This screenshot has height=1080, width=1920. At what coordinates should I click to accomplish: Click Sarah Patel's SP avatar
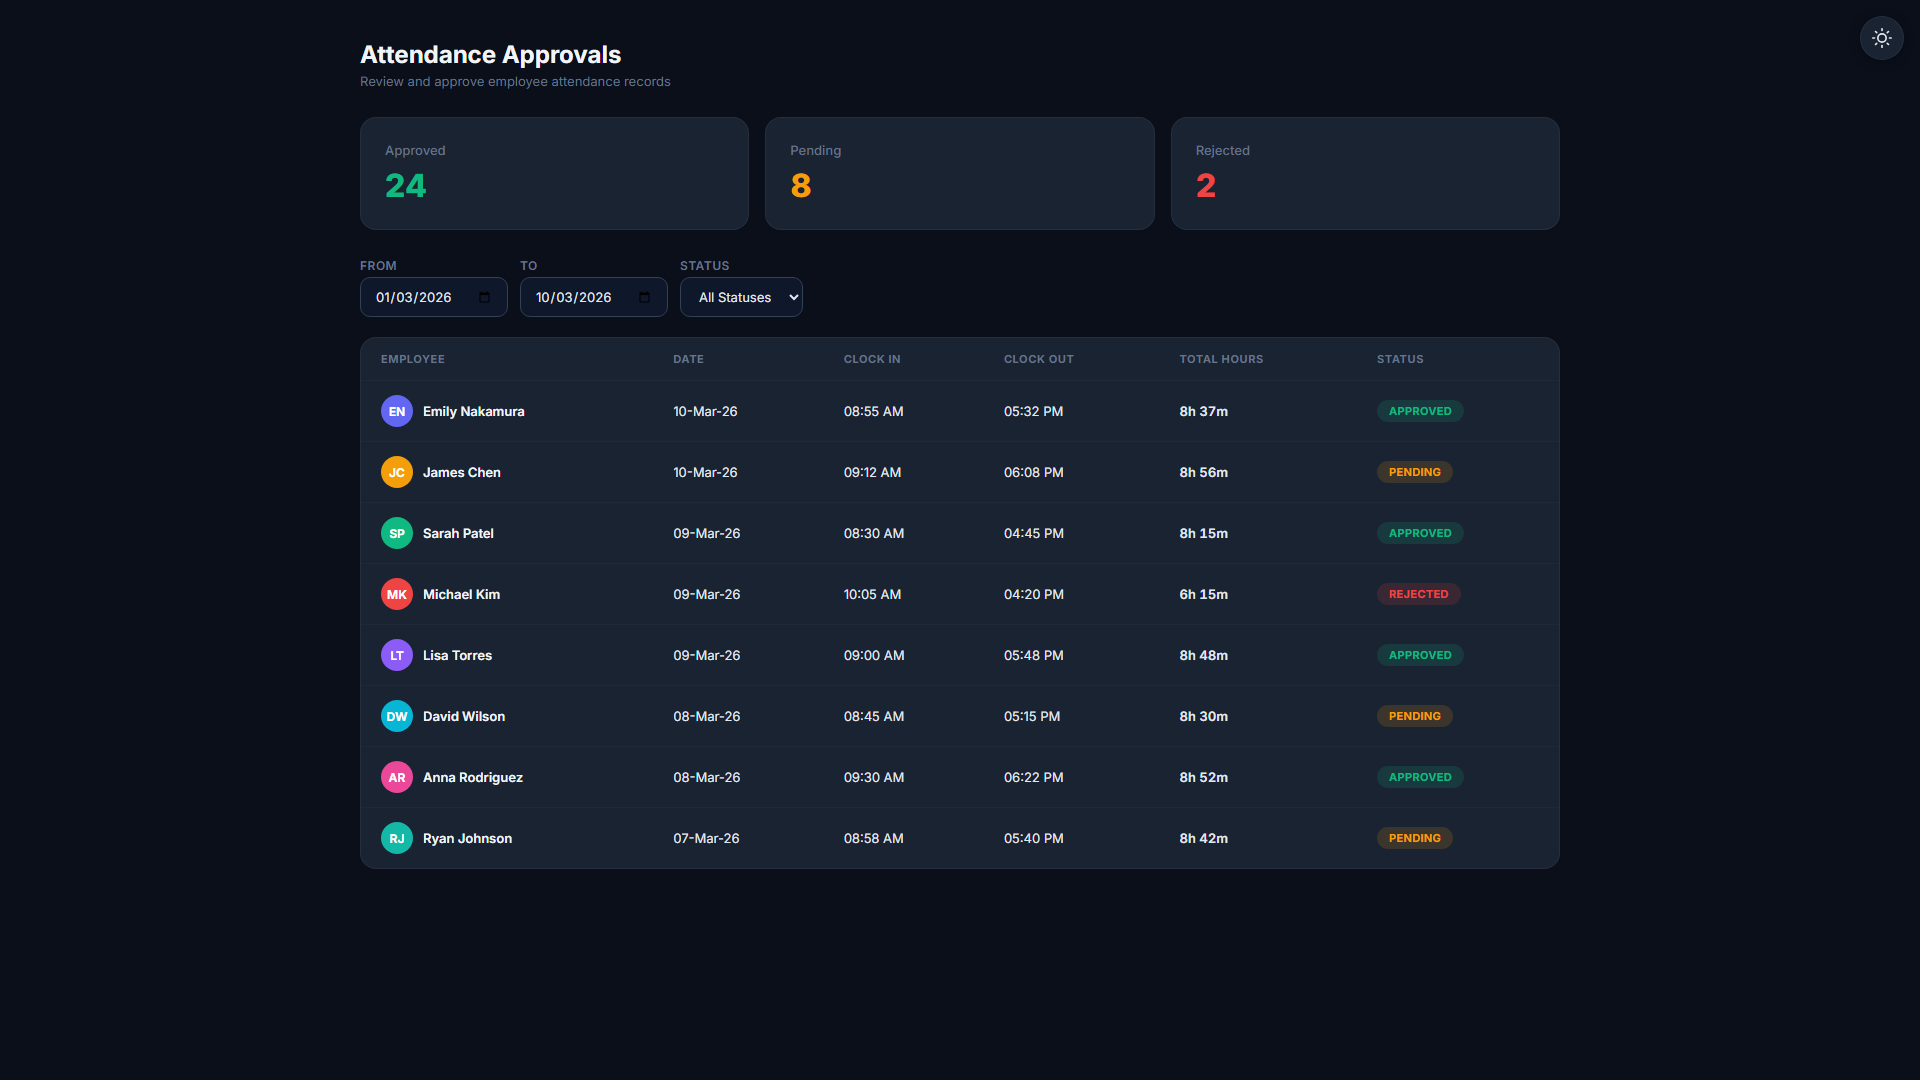pyautogui.click(x=397, y=533)
